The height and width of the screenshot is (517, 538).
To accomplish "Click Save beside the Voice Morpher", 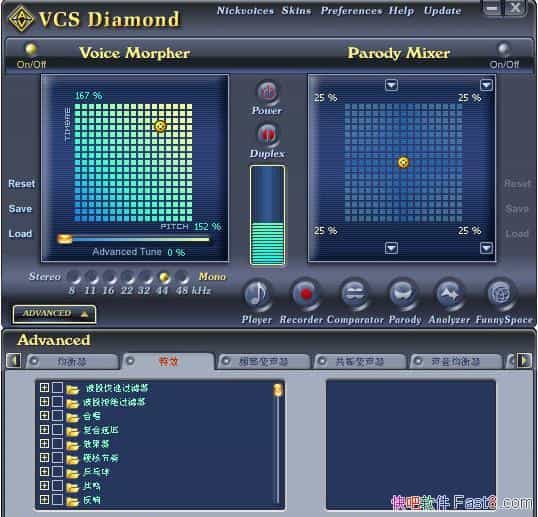I will (x=20, y=209).
